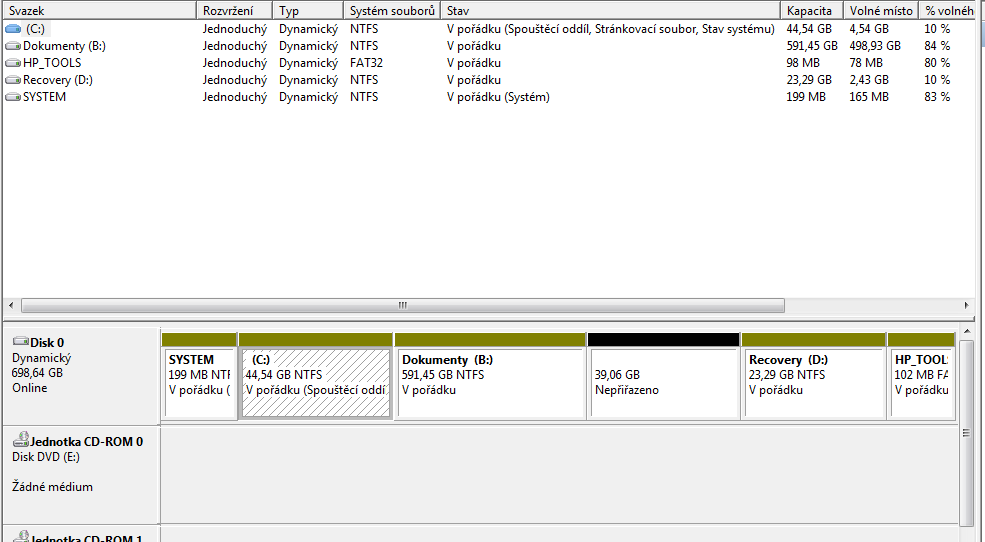The image size is (985, 542).
Task: Sort by Volné místo column header
Action: (x=881, y=11)
